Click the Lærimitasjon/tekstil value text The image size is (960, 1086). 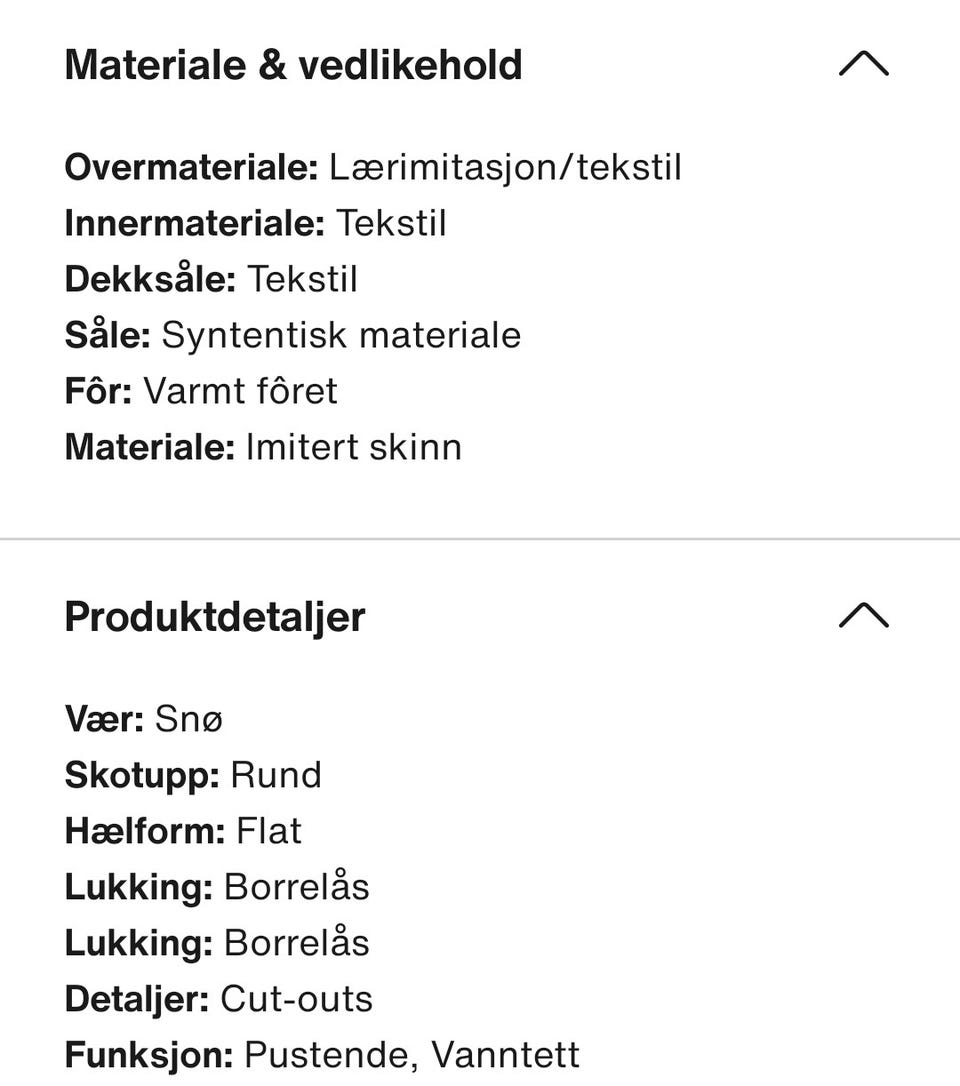point(505,167)
